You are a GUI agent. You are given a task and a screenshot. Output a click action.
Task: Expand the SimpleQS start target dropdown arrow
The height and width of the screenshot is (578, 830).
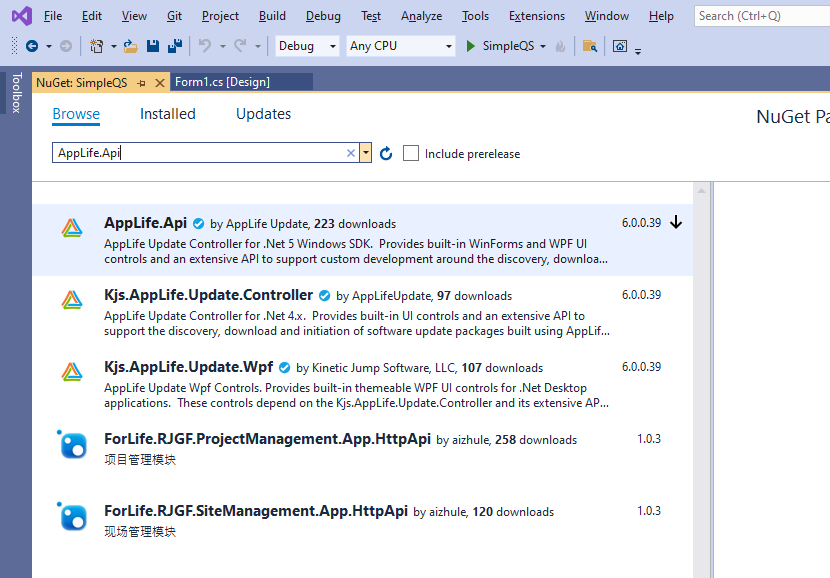543,47
